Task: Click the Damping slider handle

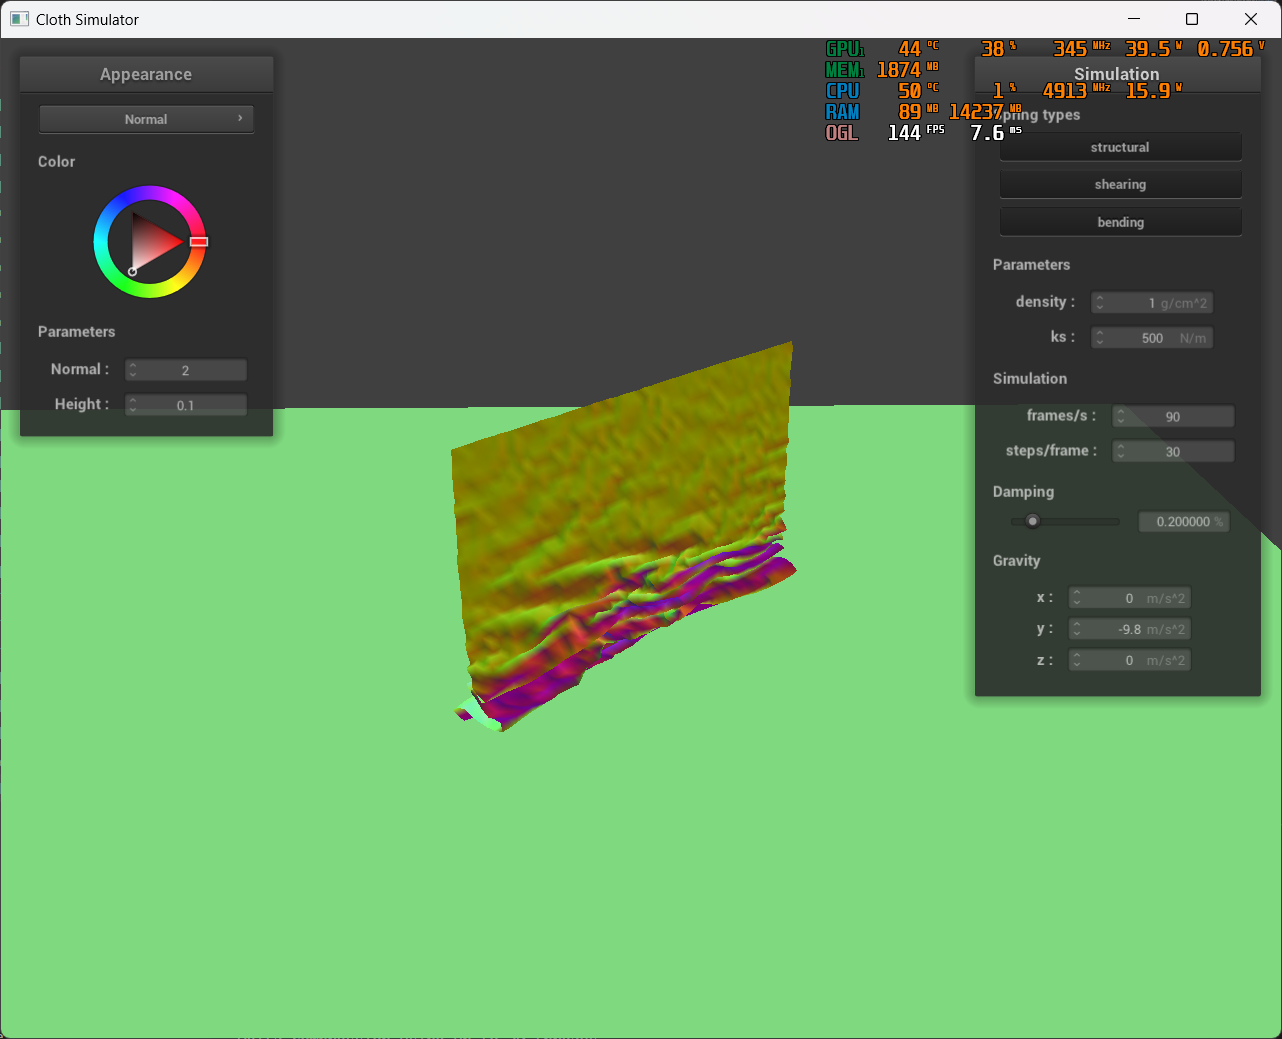Action: [1033, 521]
